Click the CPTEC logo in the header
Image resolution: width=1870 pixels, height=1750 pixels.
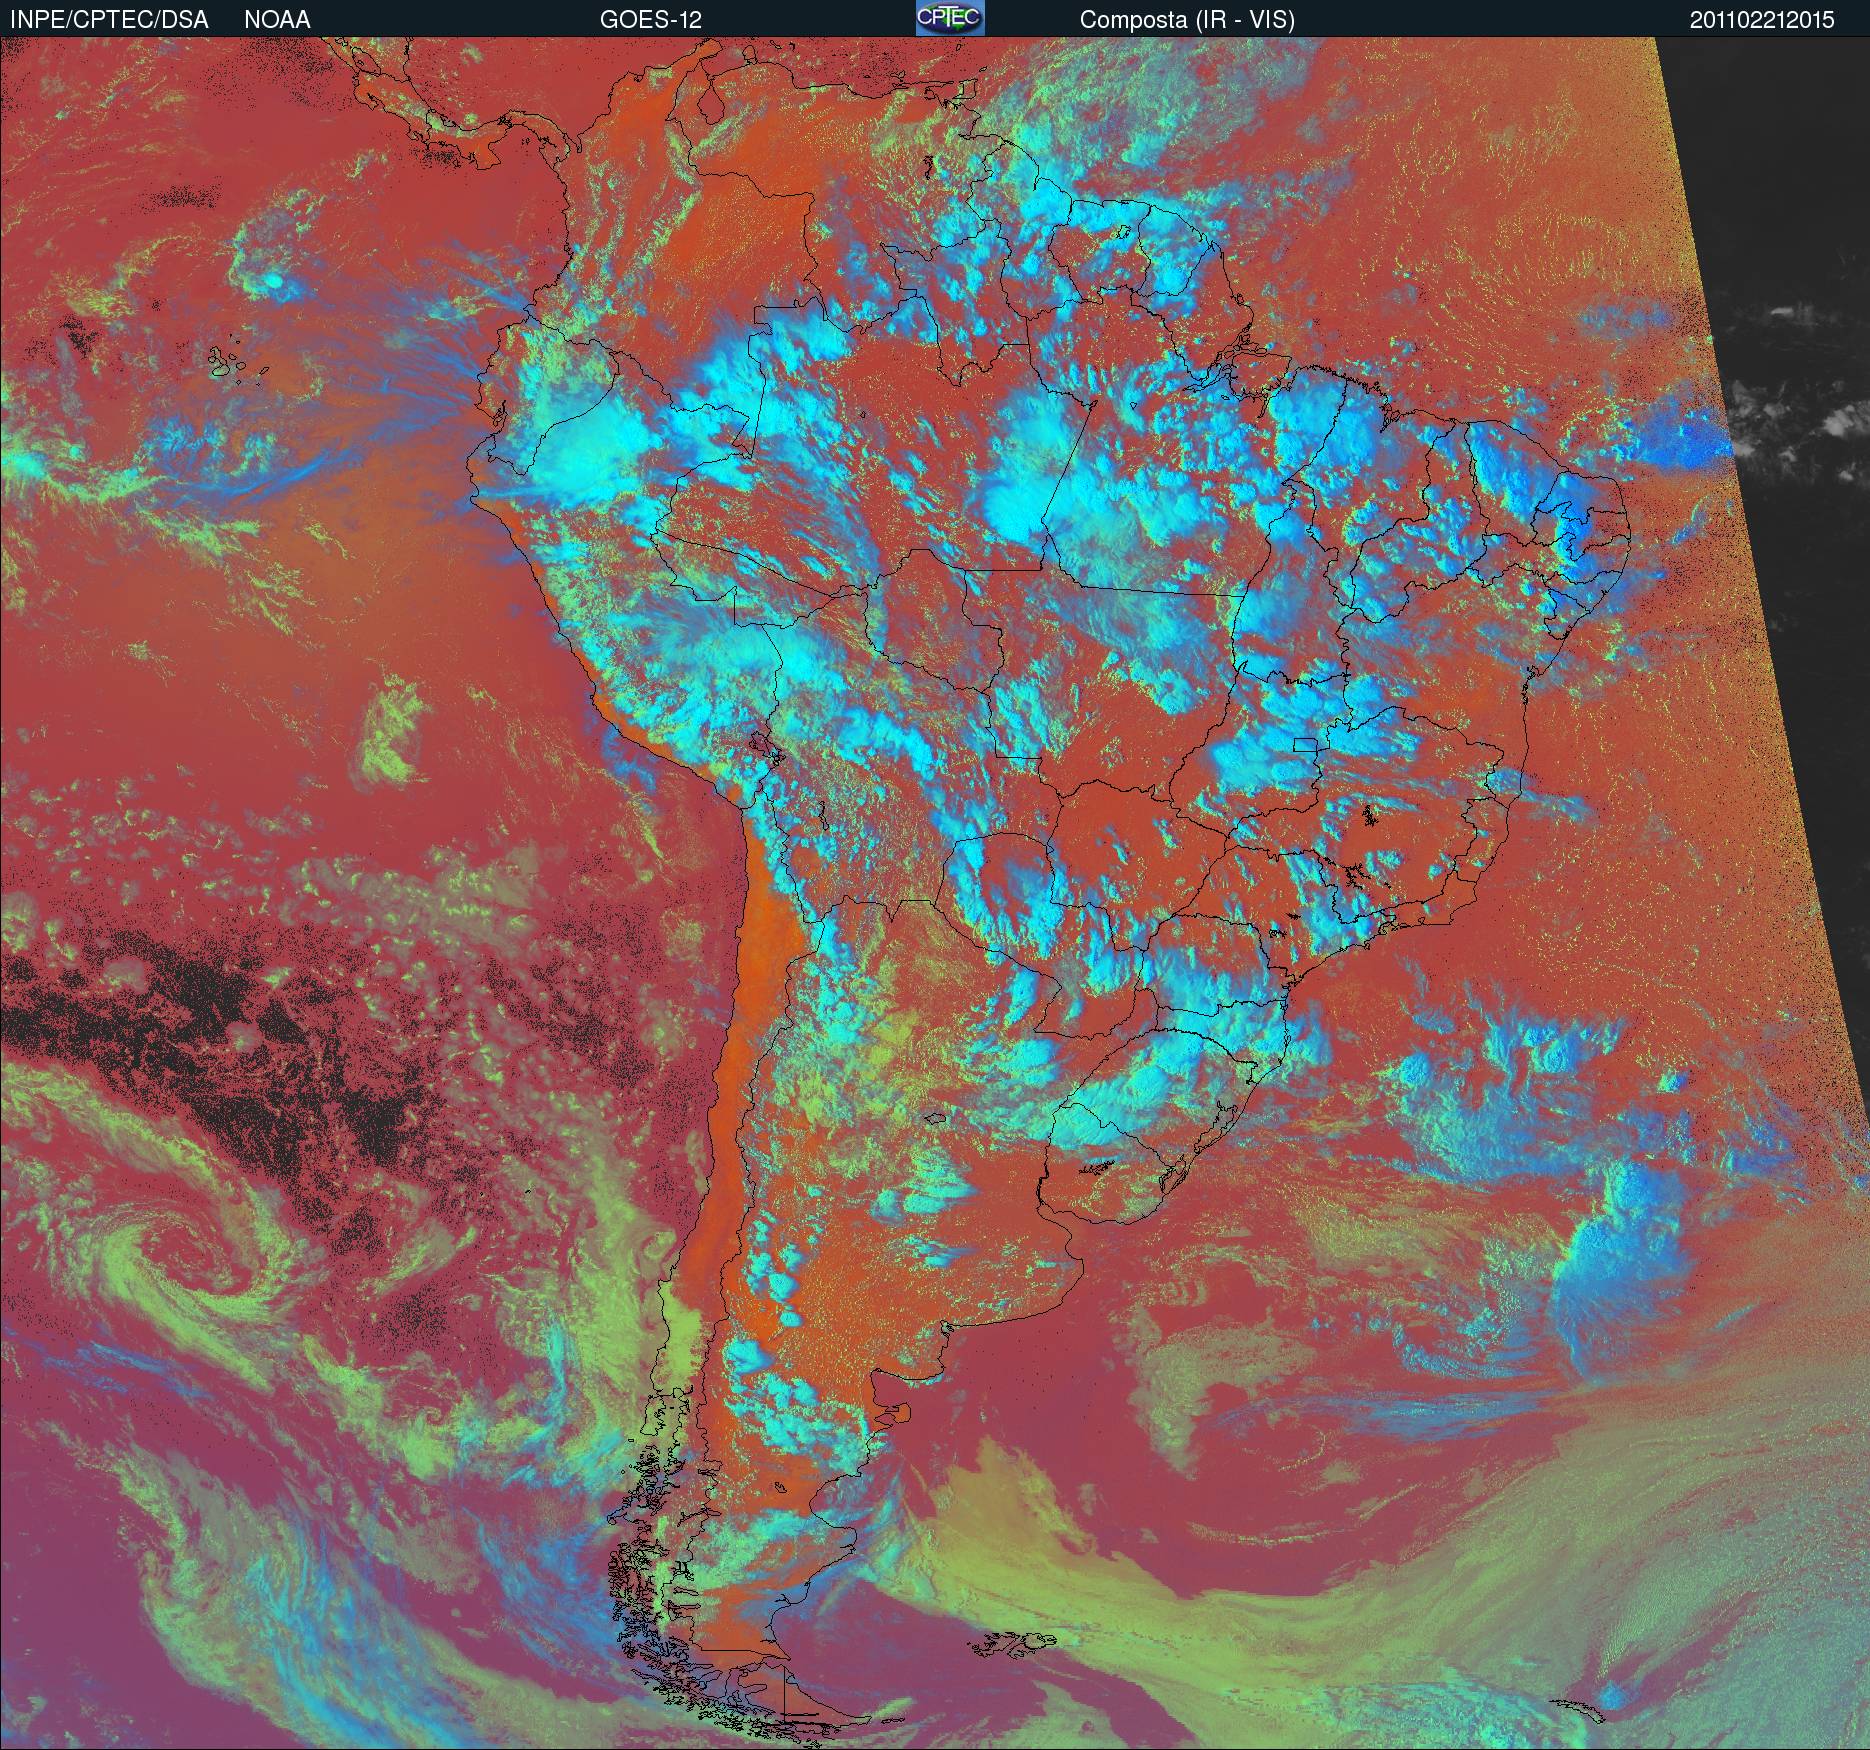point(950,18)
